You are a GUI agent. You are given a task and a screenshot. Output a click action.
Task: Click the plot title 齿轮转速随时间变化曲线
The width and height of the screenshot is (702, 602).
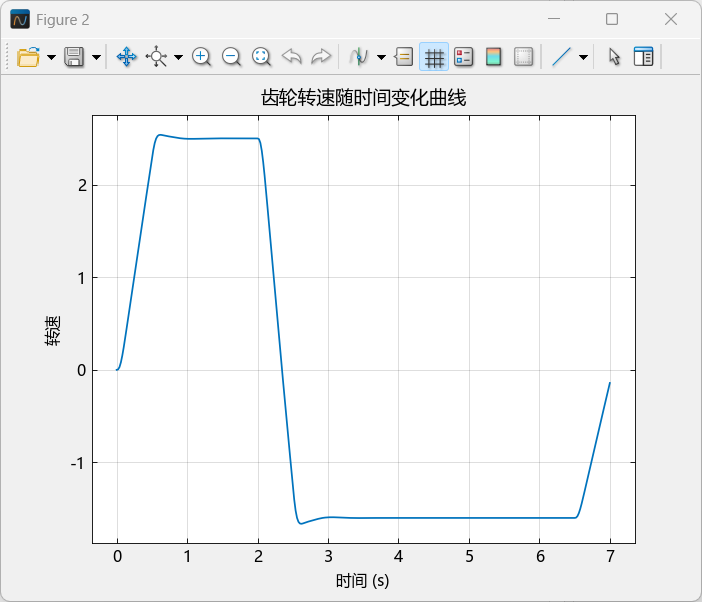click(364, 98)
